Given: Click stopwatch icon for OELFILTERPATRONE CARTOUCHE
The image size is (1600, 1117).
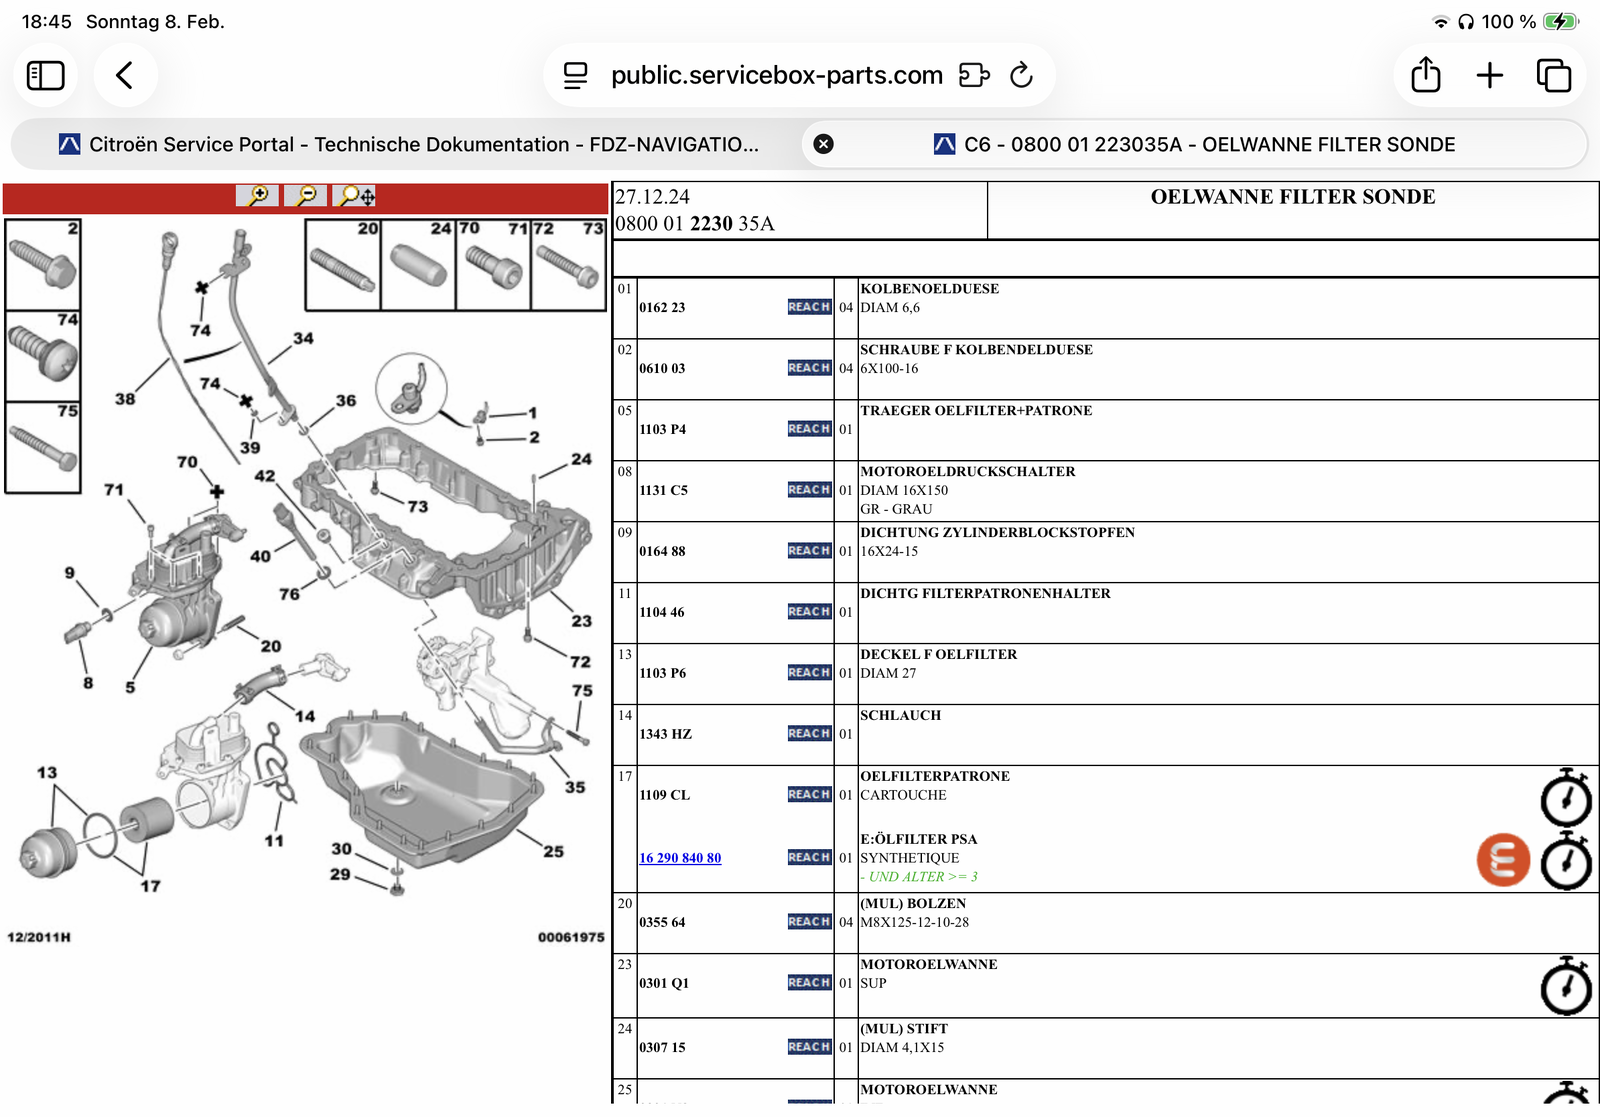Looking at the screenshot, I should [1566, 797].
